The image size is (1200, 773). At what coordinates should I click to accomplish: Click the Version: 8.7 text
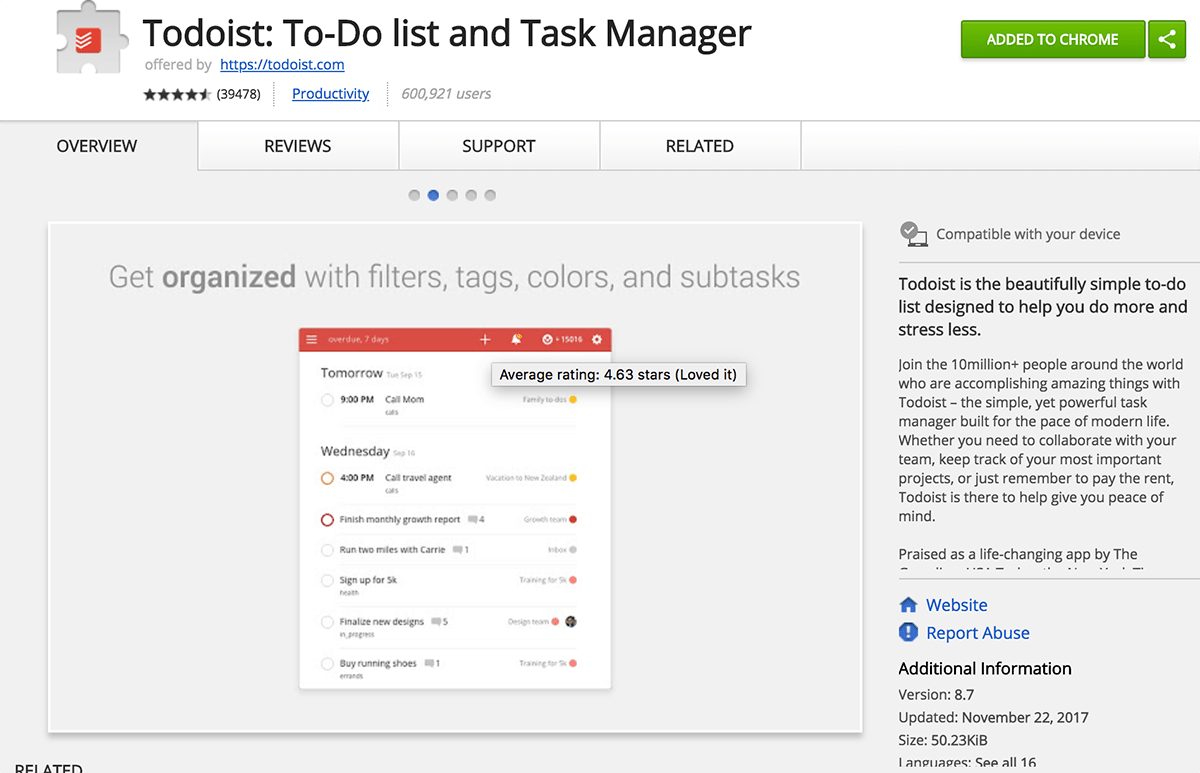point(936,694)
